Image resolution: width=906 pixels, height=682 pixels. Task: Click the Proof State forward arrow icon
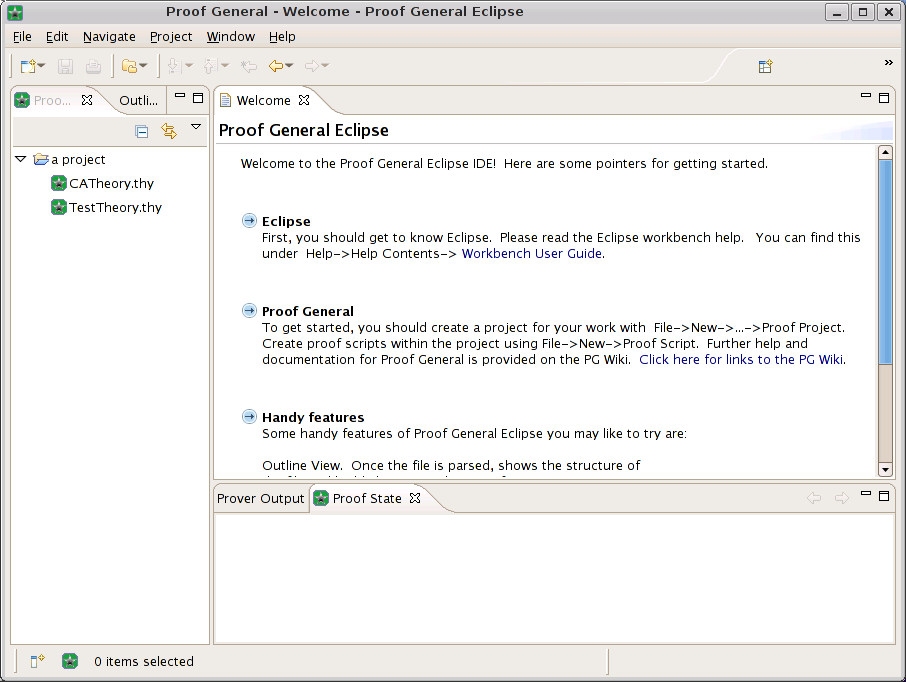[842, 498]
